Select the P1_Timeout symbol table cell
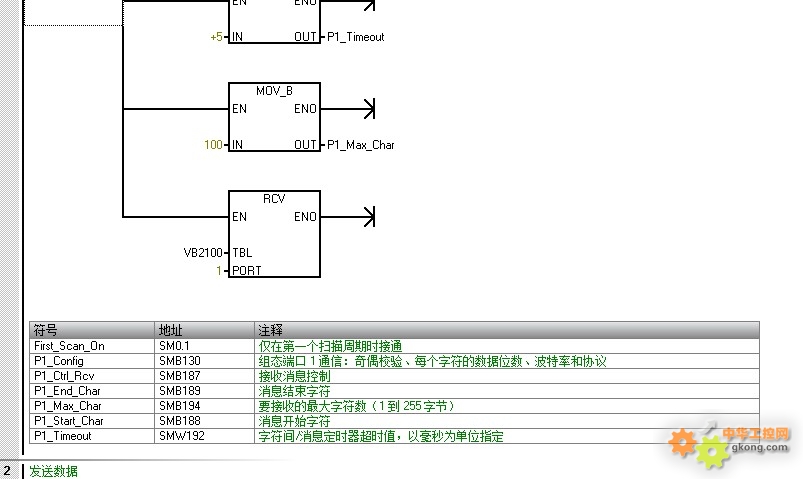 tap(92, 436)
